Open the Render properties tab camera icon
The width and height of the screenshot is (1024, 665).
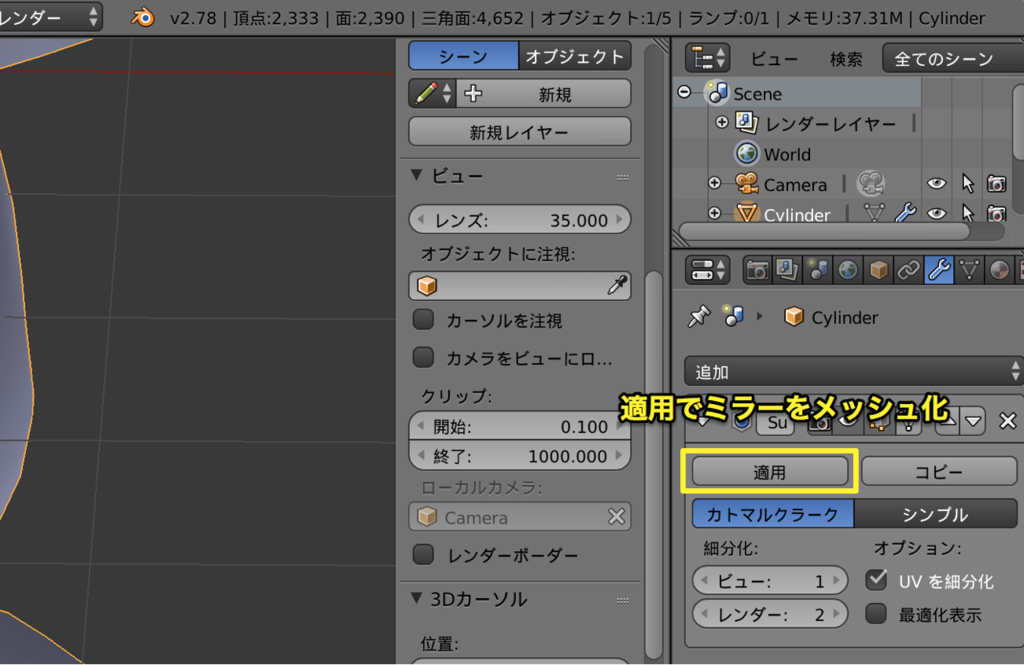click(x=757, y=270)
